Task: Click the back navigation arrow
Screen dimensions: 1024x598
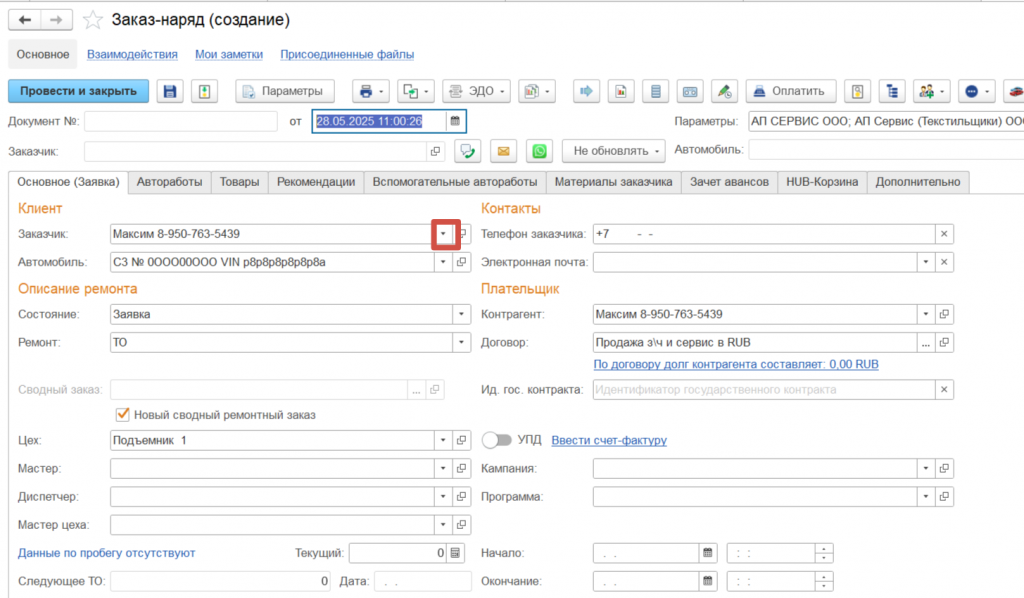Action: coord(25,20)
